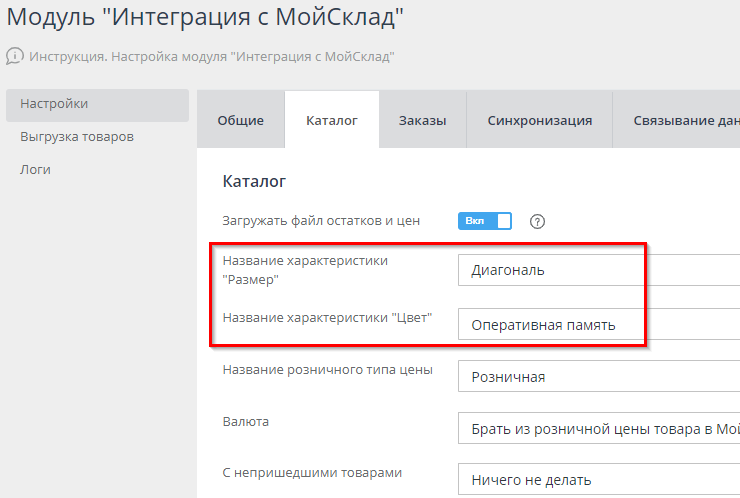Click the question mark help icon
Image resolution: width=740 pixels, height=498 pixels.
pos(537,221)
